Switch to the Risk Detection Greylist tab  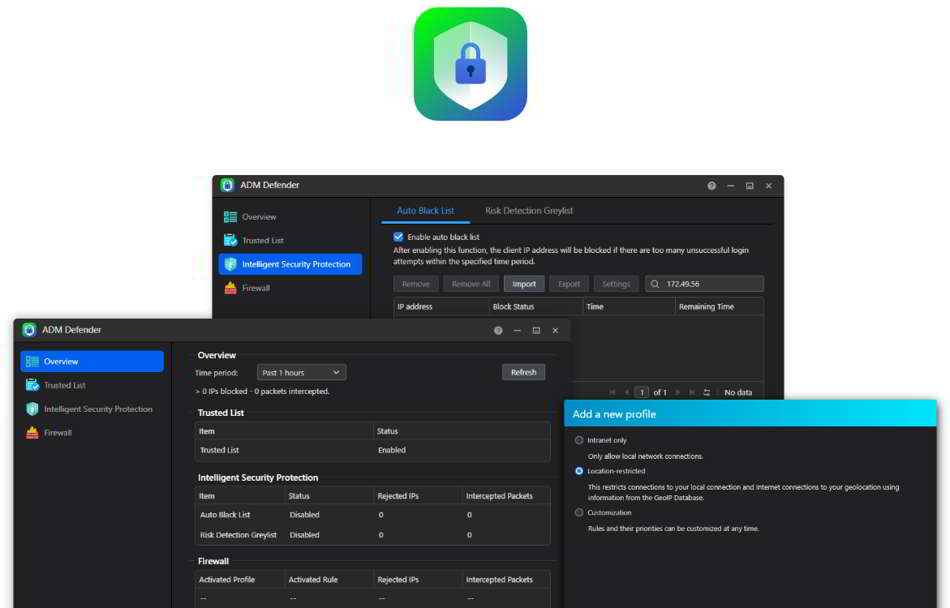[529, 211]
